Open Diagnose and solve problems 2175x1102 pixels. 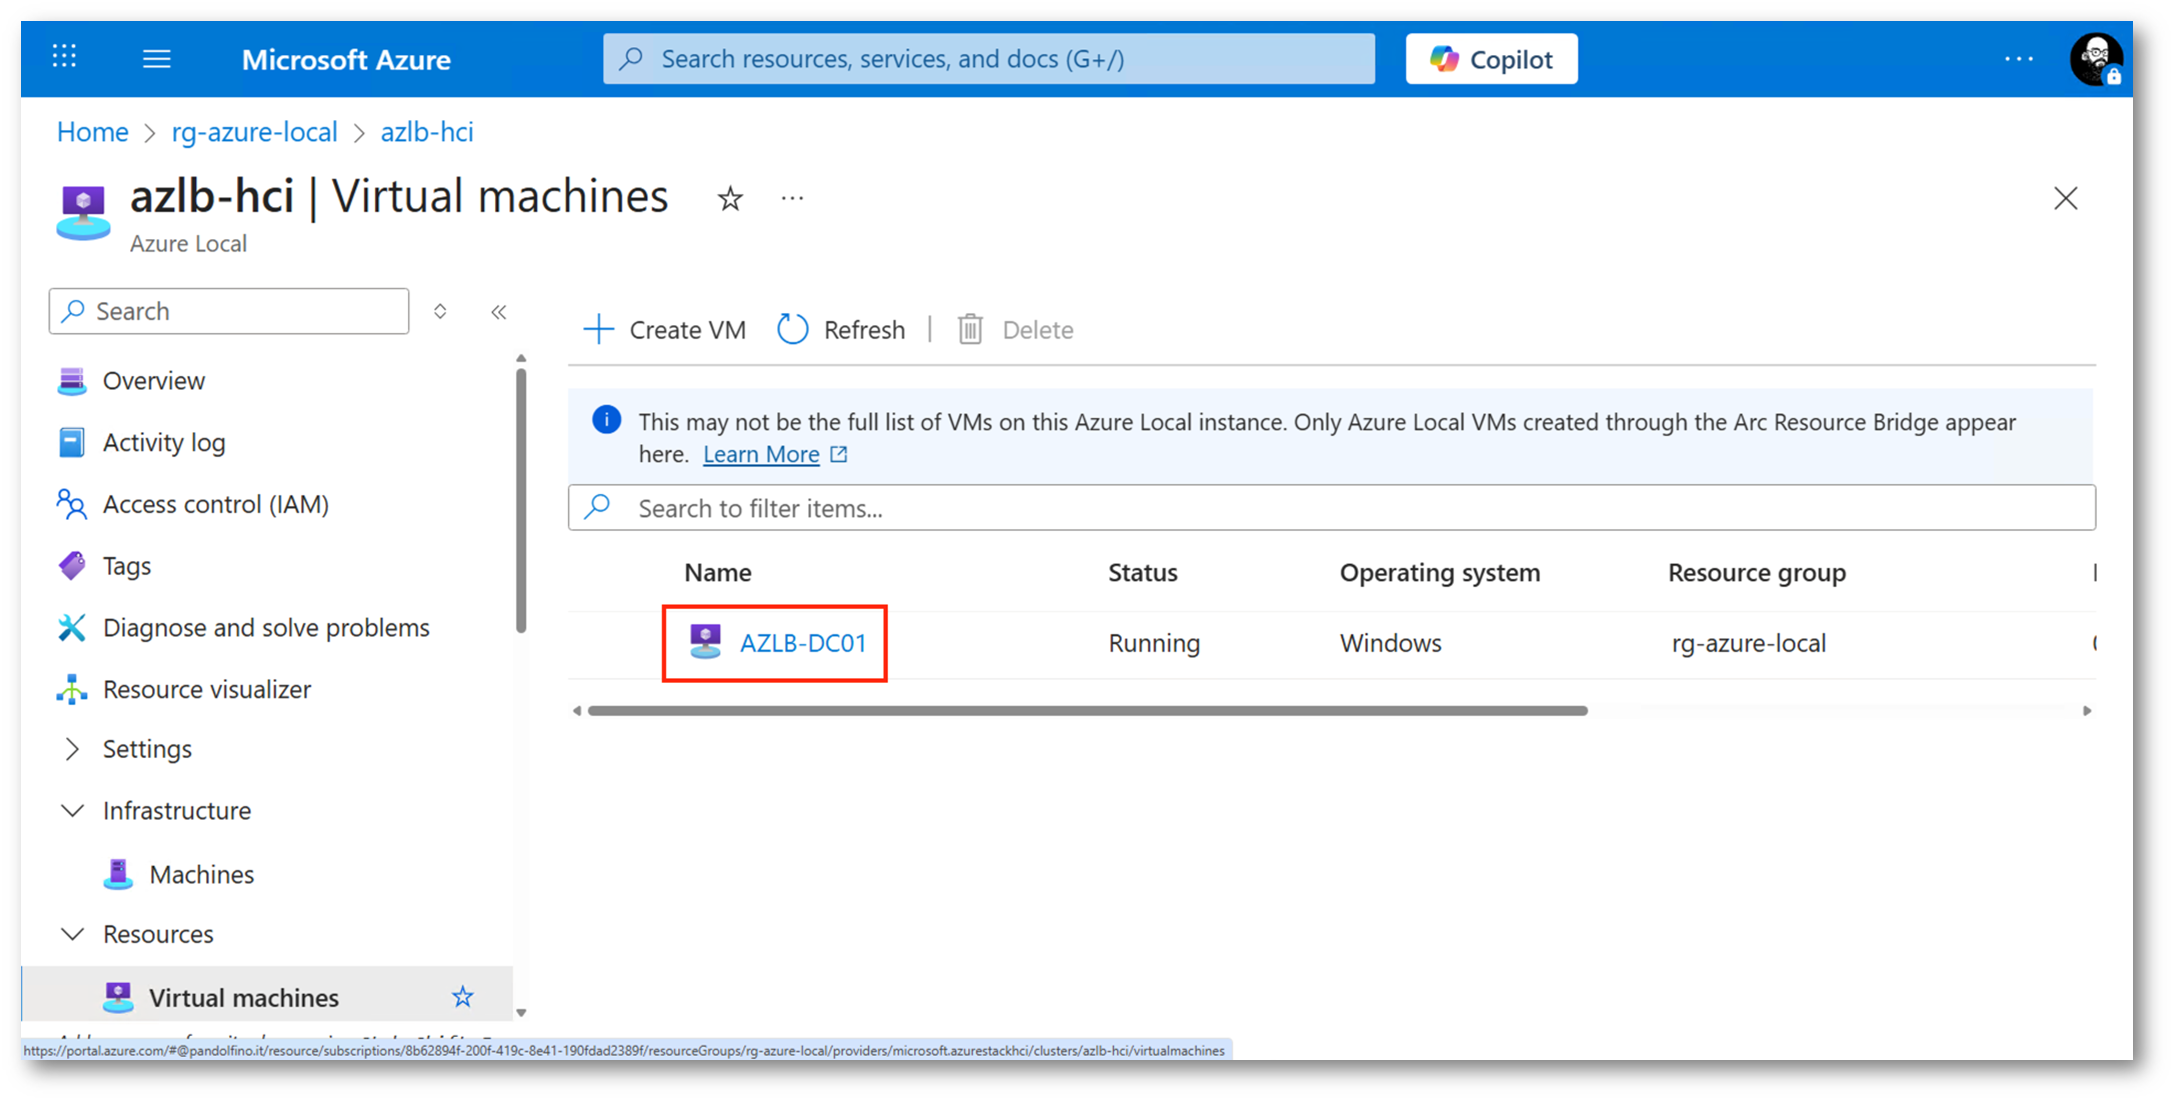pos(265,627)
